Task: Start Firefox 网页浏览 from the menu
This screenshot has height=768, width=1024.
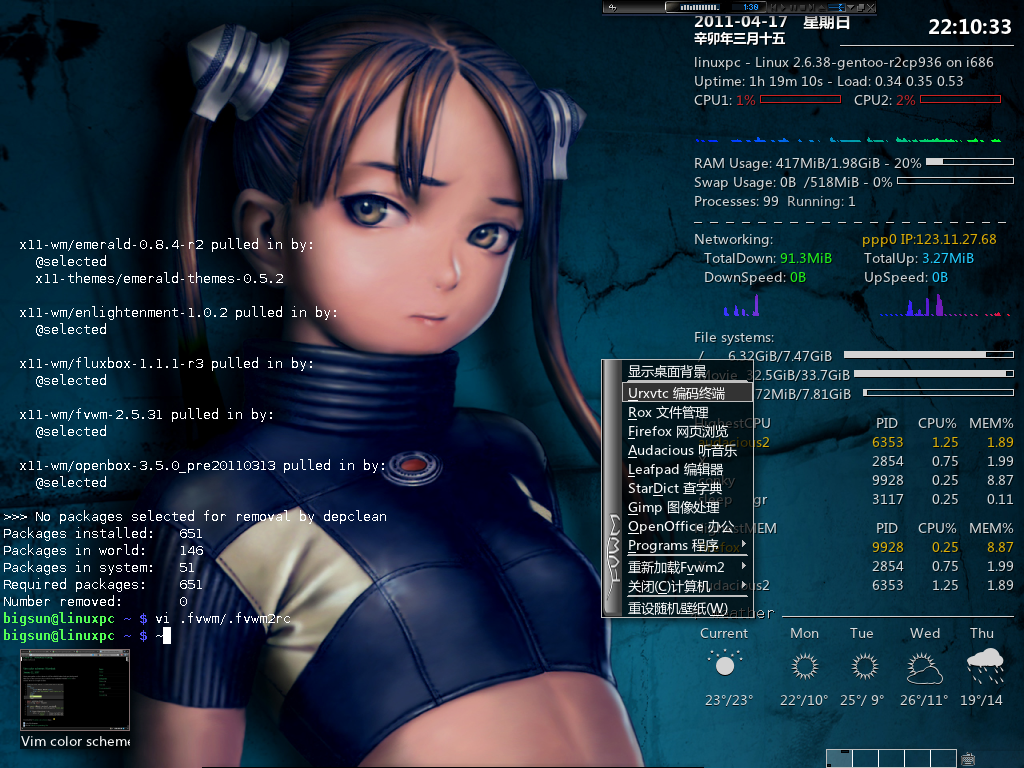Action: 686,432
